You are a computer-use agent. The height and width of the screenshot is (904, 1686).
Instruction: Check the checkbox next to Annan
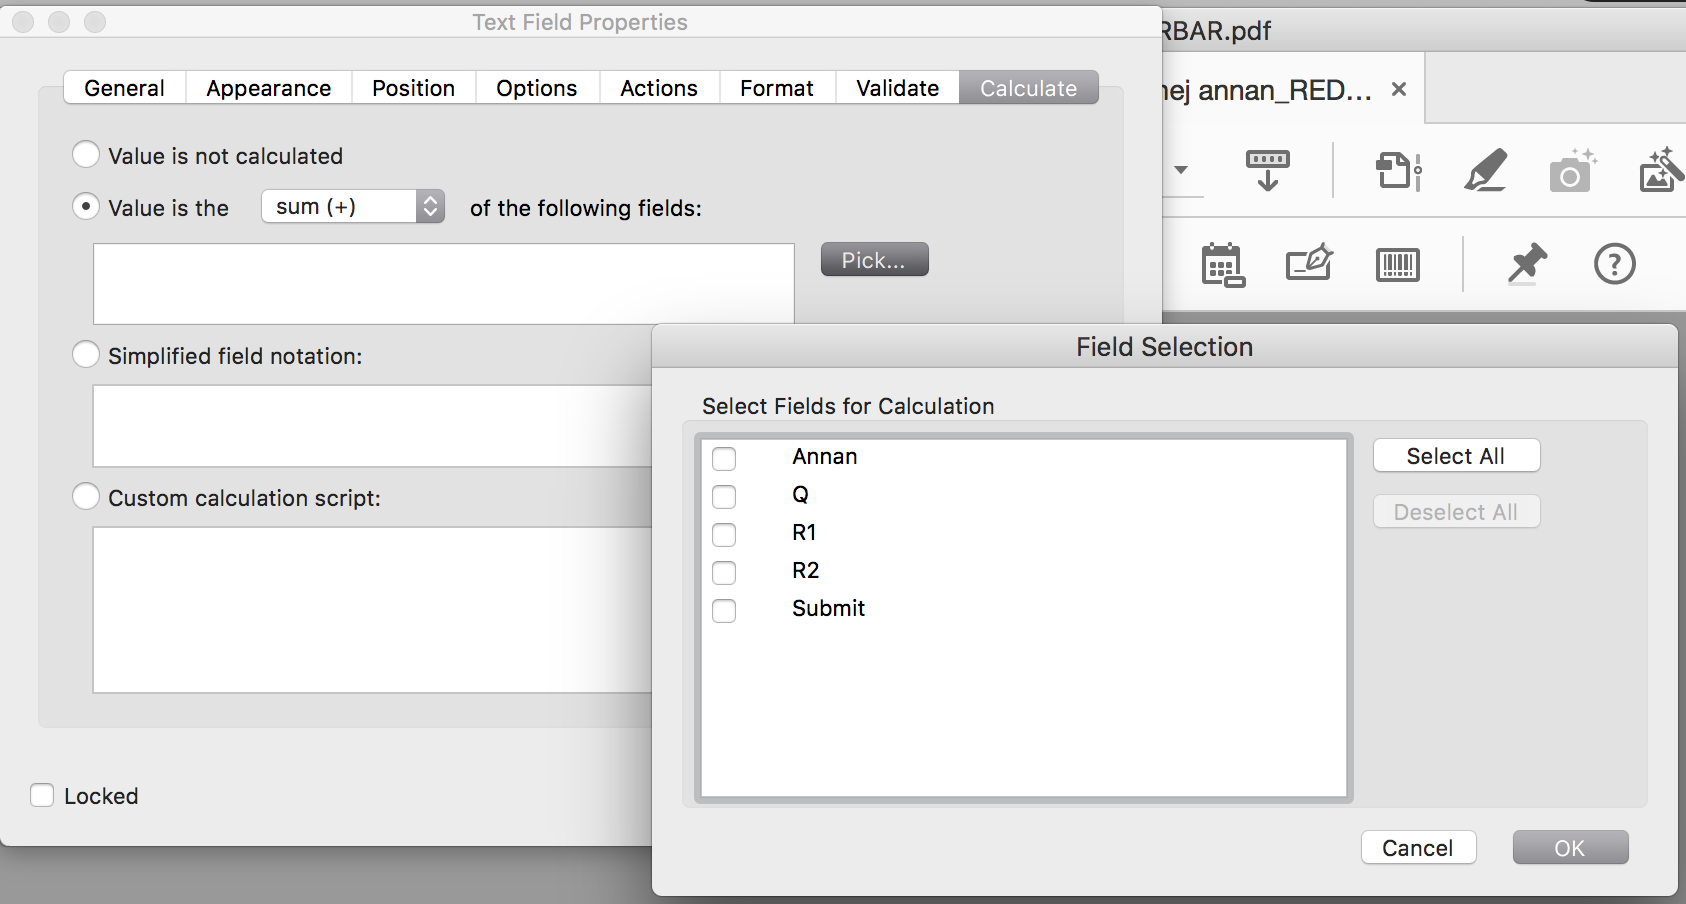[x=724, y=458]
